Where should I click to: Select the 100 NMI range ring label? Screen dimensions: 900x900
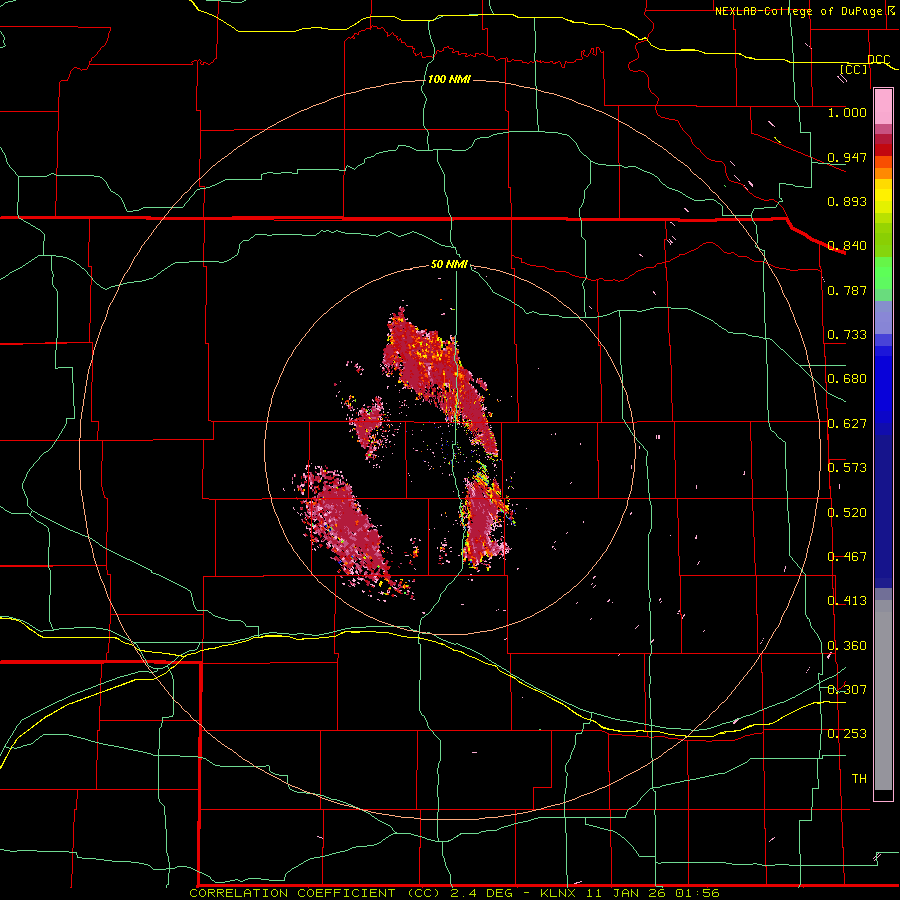point(449,79)
